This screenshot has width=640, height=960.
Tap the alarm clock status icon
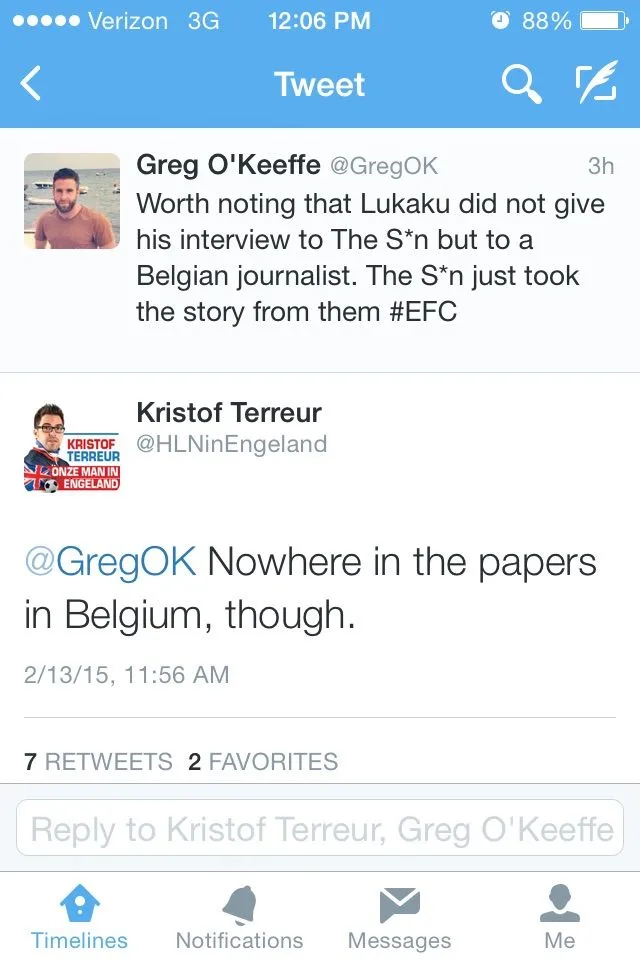click(x=501, y=21)
